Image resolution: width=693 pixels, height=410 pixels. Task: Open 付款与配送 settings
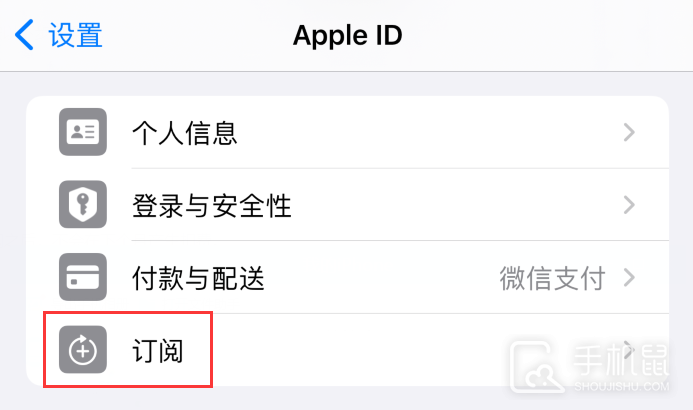coord(347,277)
